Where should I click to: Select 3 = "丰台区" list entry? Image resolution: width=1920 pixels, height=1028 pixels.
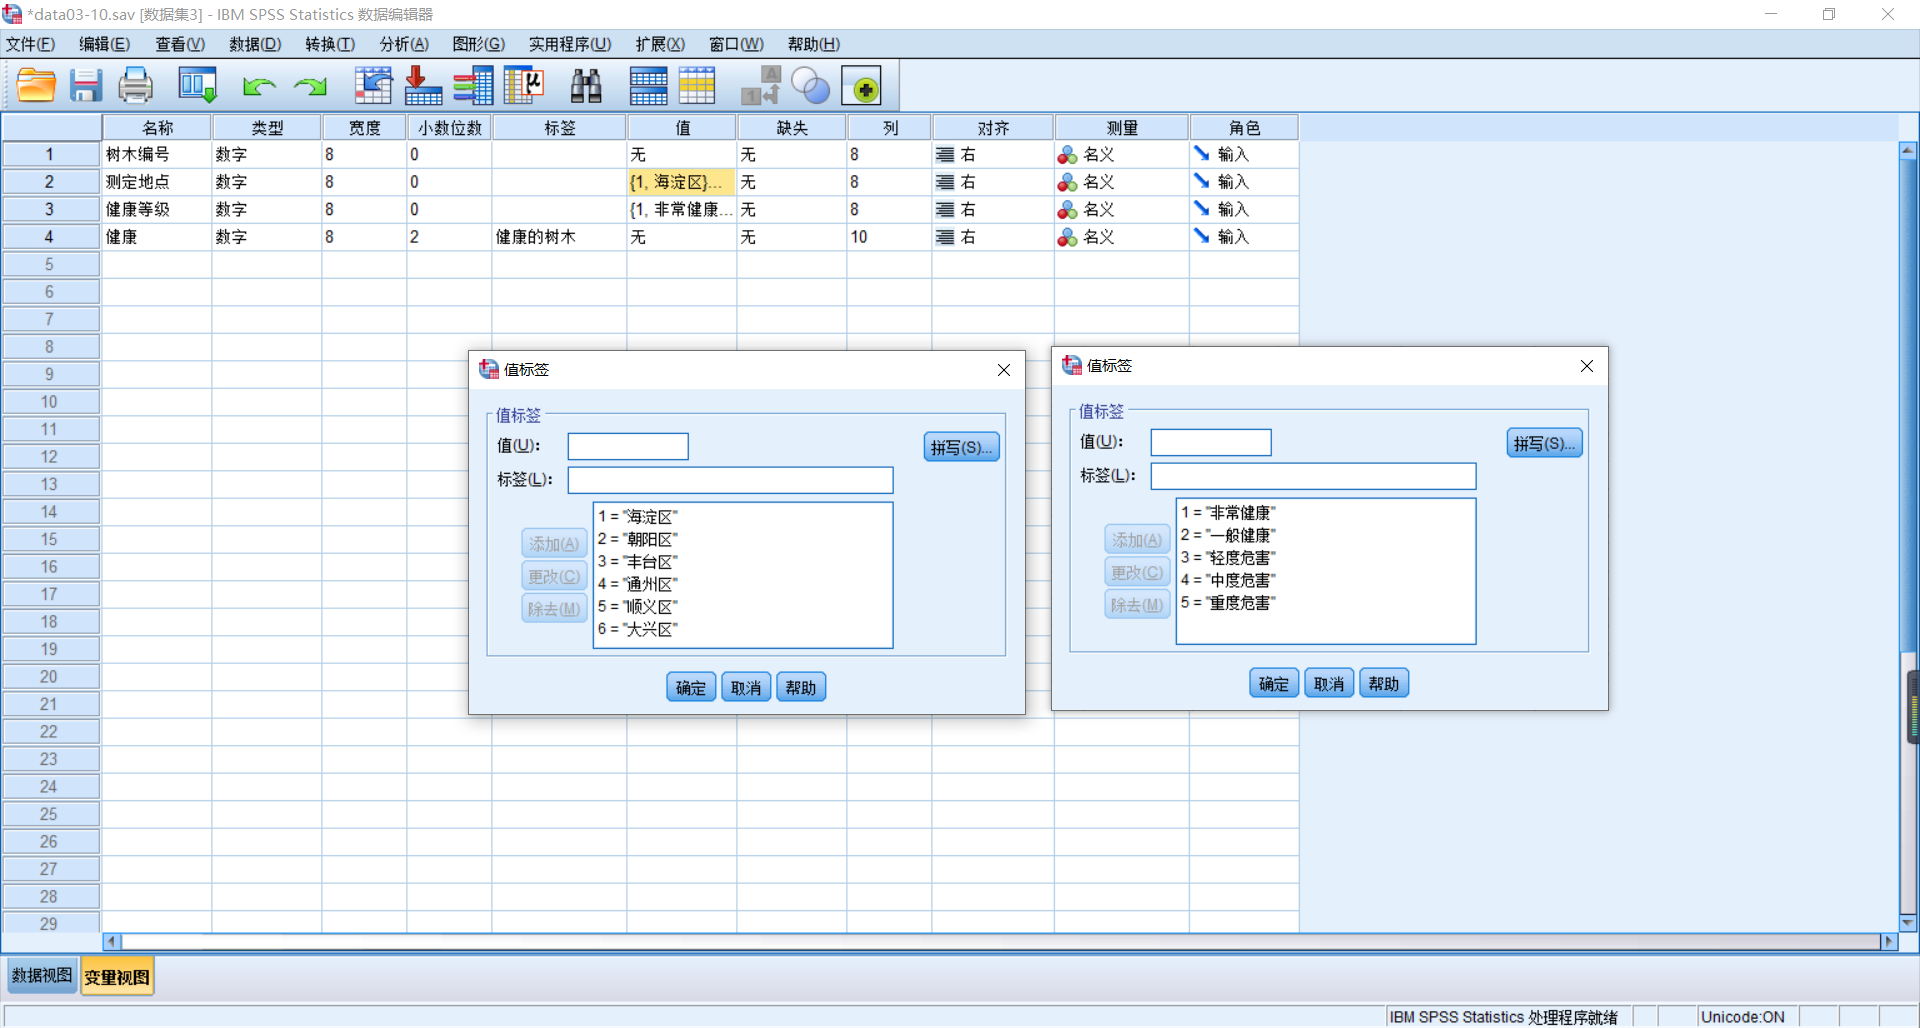638,562
